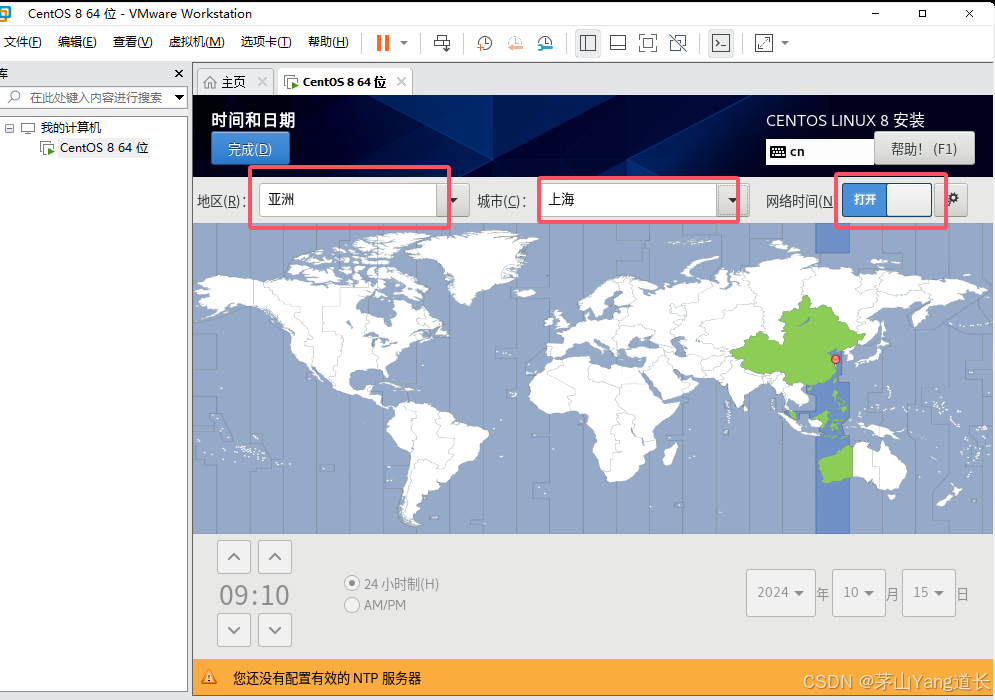Take a snapshot using the clock icon
The height and width of the screenshot is (700, 995).
[x=484, y=43]
